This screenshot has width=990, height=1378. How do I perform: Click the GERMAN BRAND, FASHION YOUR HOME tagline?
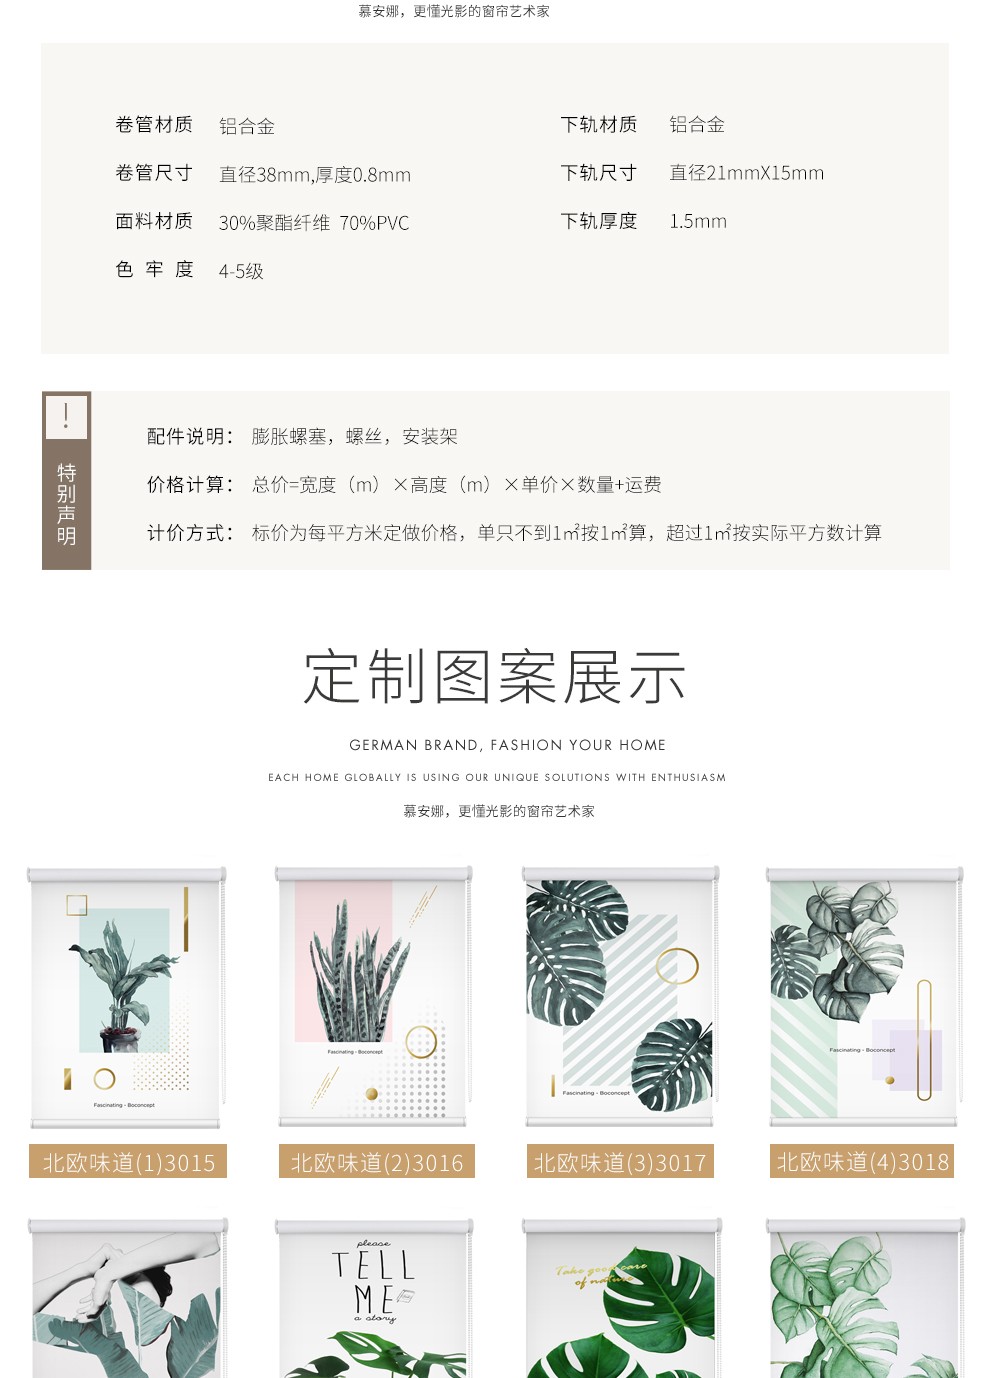point(507,745)
